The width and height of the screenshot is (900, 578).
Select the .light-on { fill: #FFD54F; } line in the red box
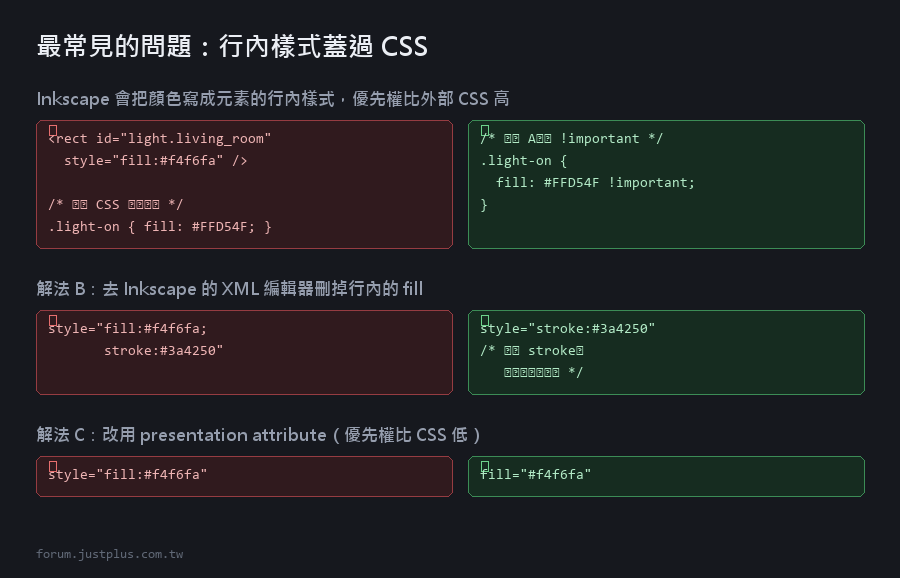tap(160, 227)
